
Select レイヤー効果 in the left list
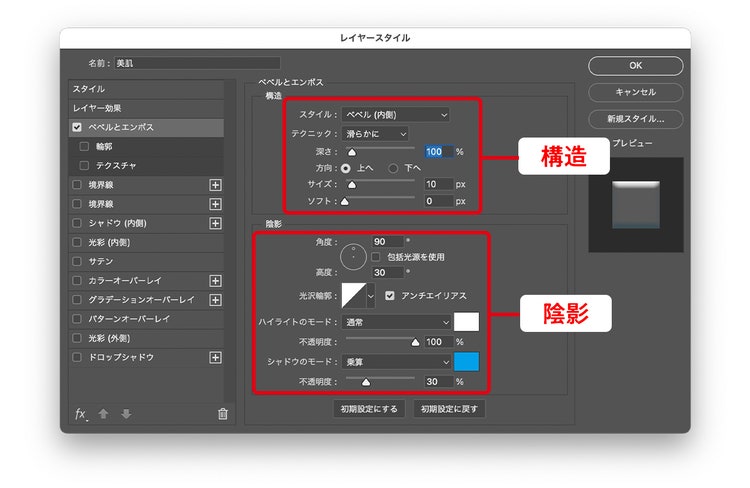pos(146,108)
